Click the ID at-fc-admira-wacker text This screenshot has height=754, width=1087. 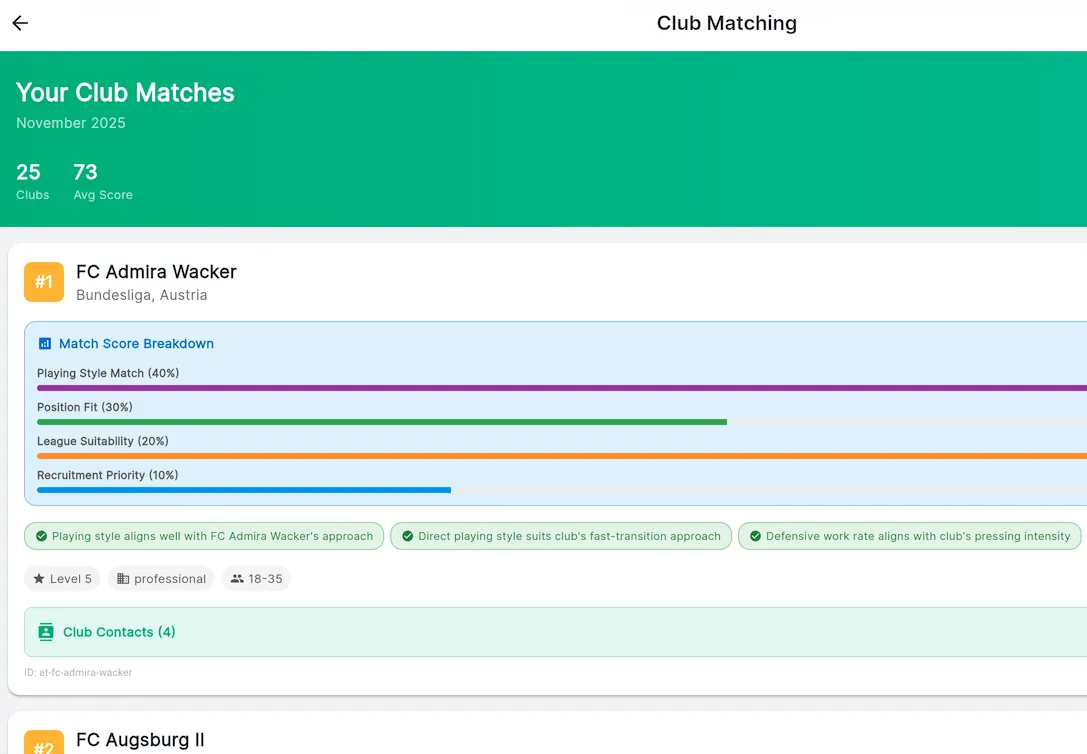point(79,672)
